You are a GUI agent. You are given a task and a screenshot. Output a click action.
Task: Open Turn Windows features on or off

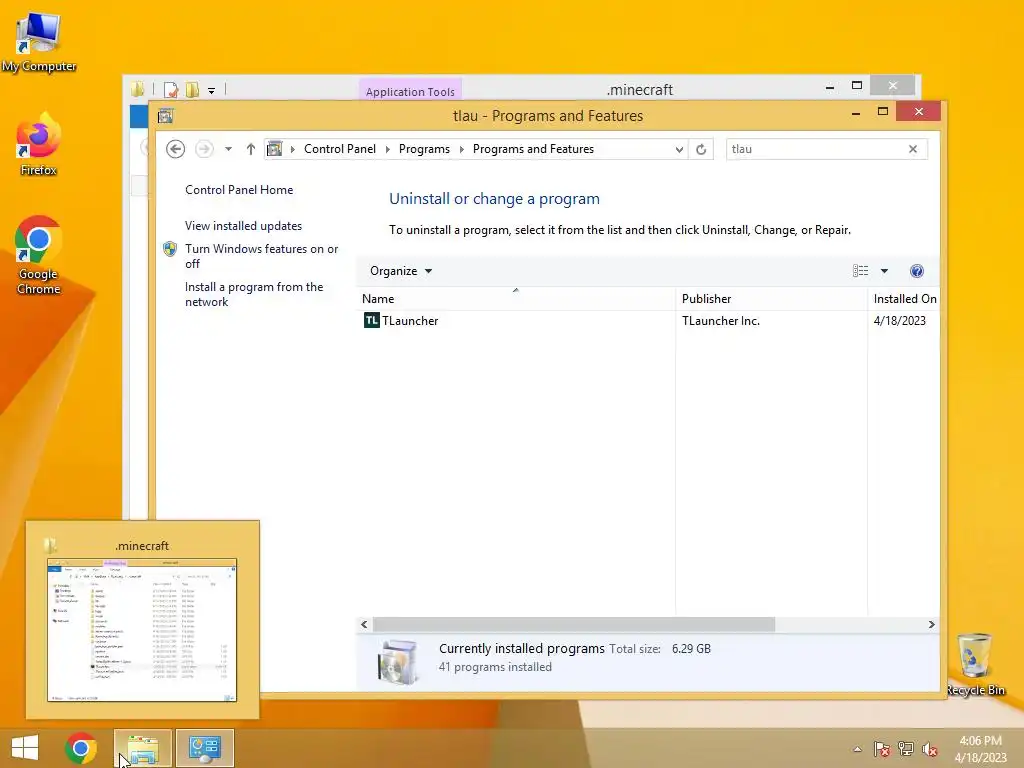pyautogui.click(x=261, y=256)
